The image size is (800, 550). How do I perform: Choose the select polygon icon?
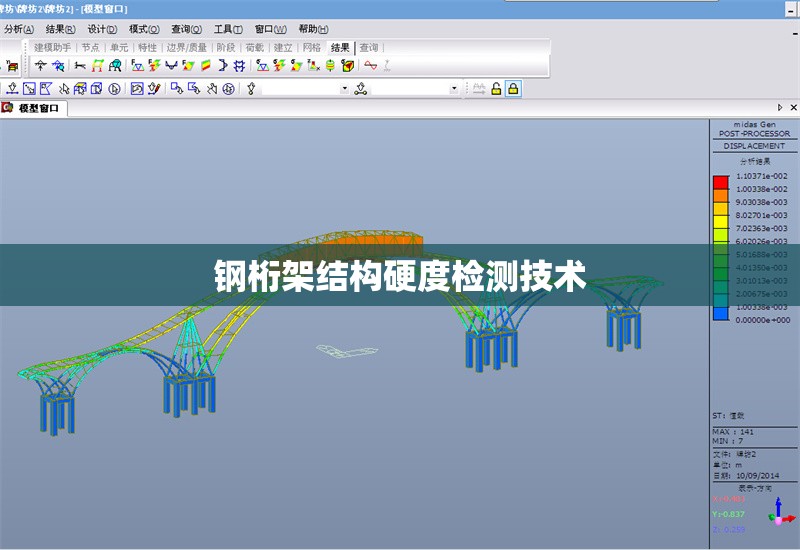46,89
